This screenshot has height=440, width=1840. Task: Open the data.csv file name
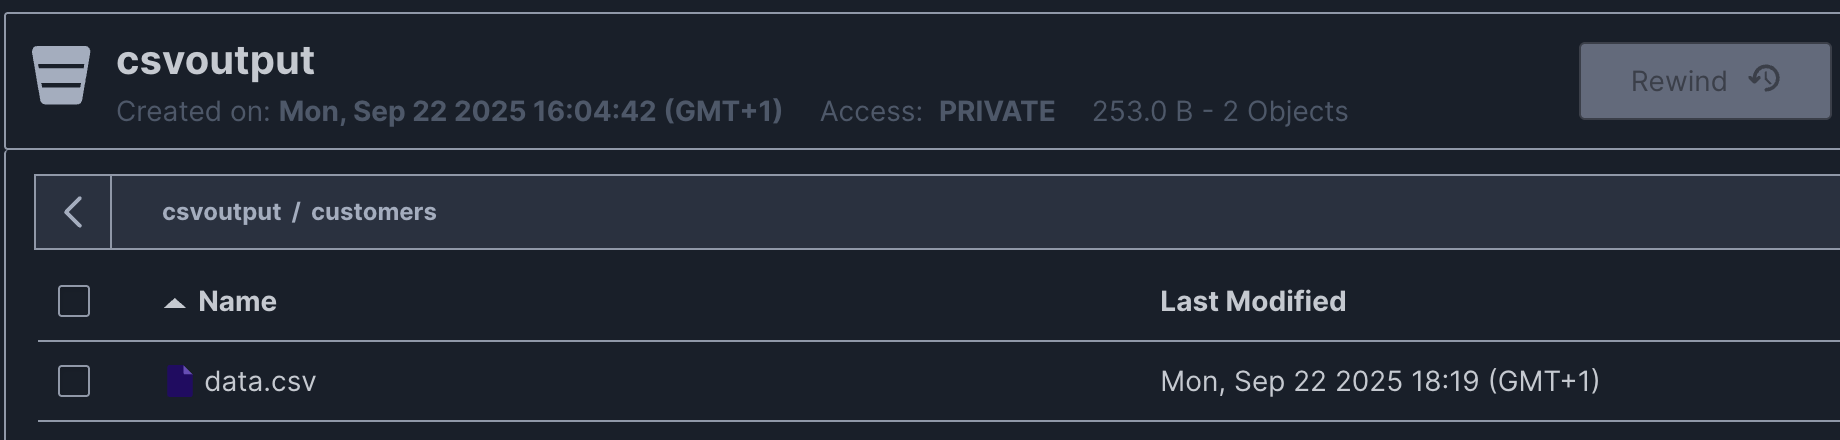coord(260,381)
